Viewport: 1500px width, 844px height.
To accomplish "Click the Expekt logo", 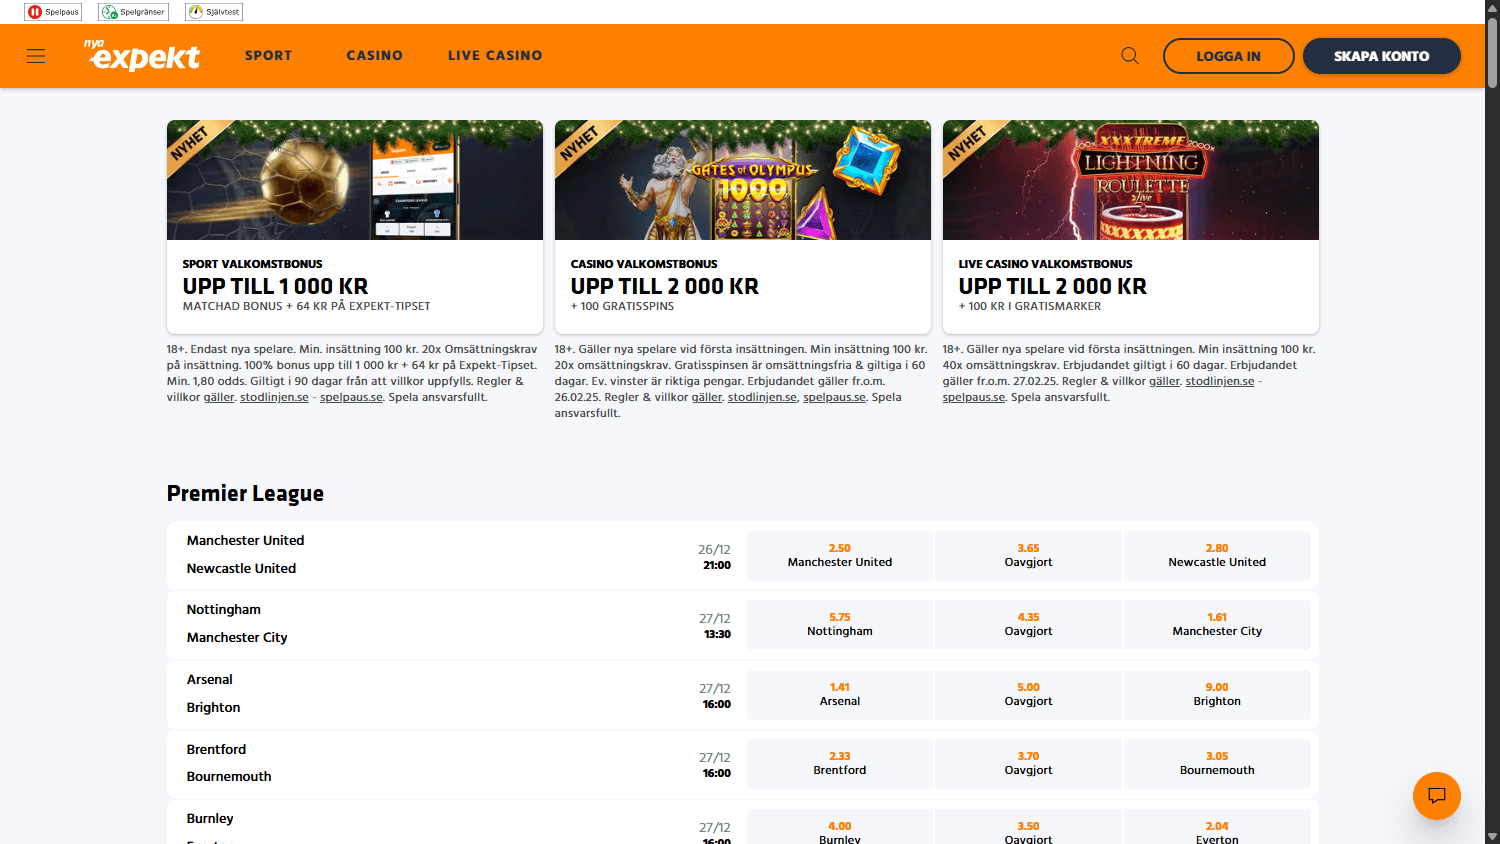I will [x=142, y=56].
